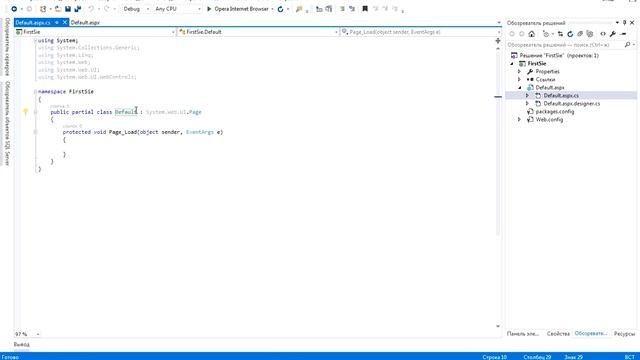Expand the Properties node in Solution Explorer
640x360 pixels.
[520, 71]
